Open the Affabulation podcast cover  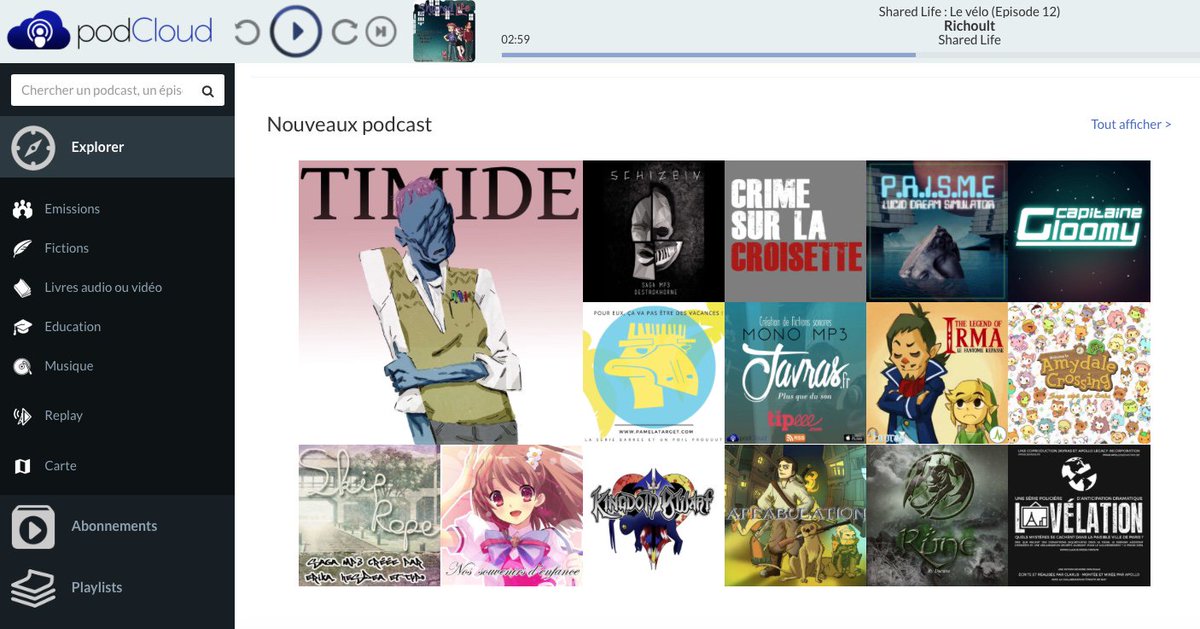pyautogui.click(x=795, y=515)
